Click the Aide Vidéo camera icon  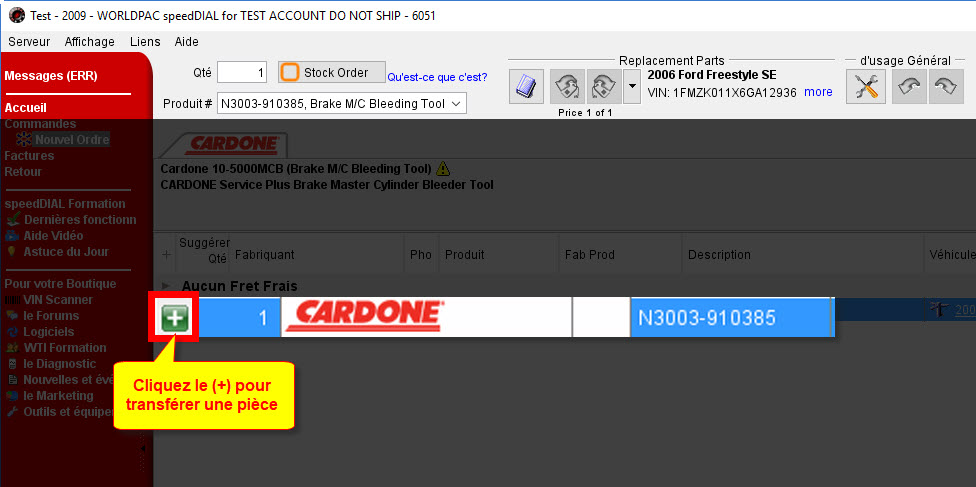12,235
